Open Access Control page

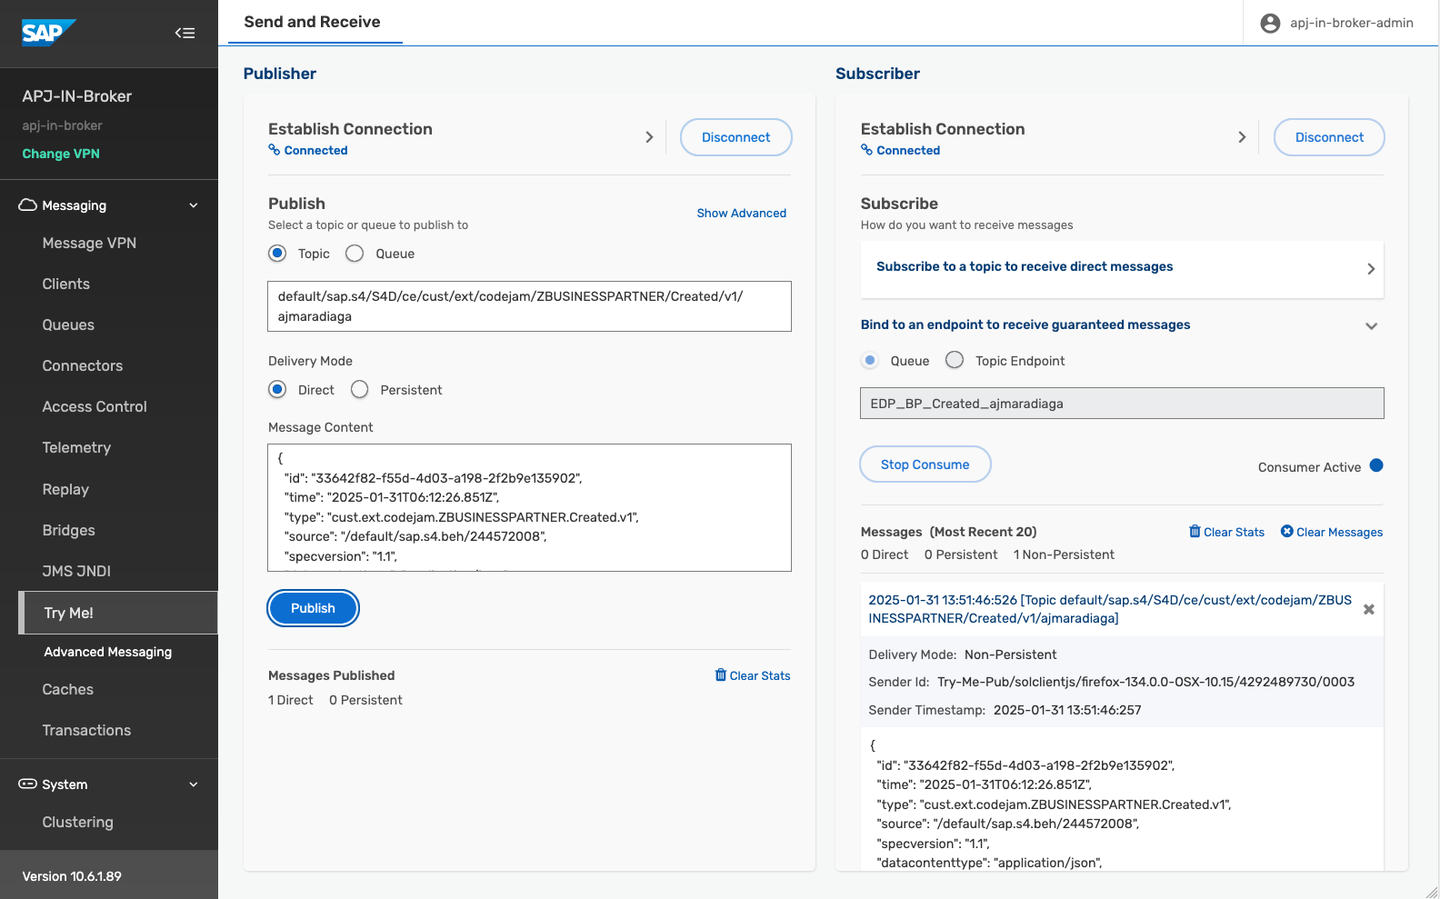click(94, 407)
